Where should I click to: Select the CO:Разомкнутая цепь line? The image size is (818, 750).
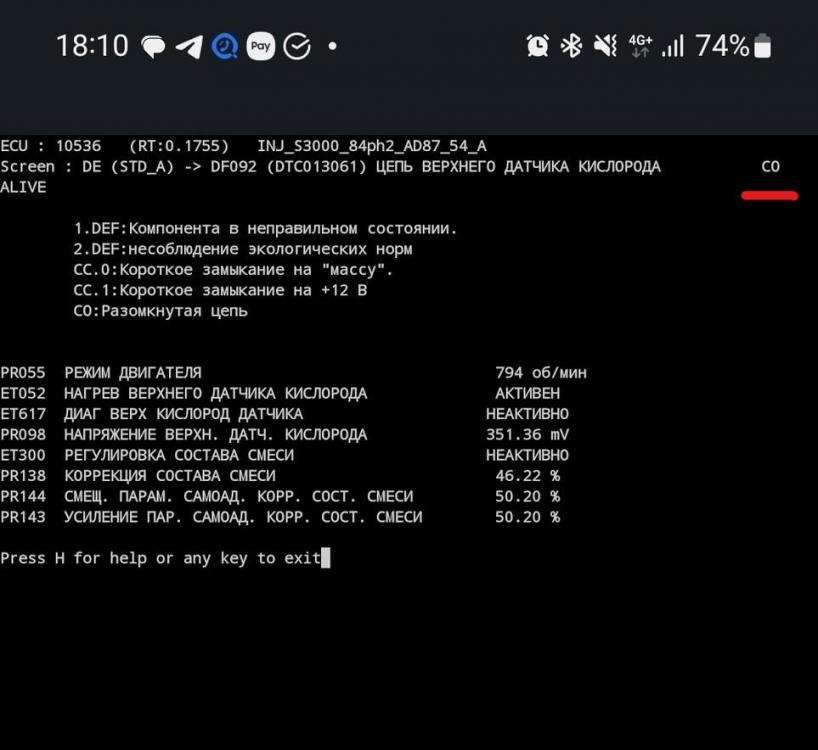tap(161, 311)
